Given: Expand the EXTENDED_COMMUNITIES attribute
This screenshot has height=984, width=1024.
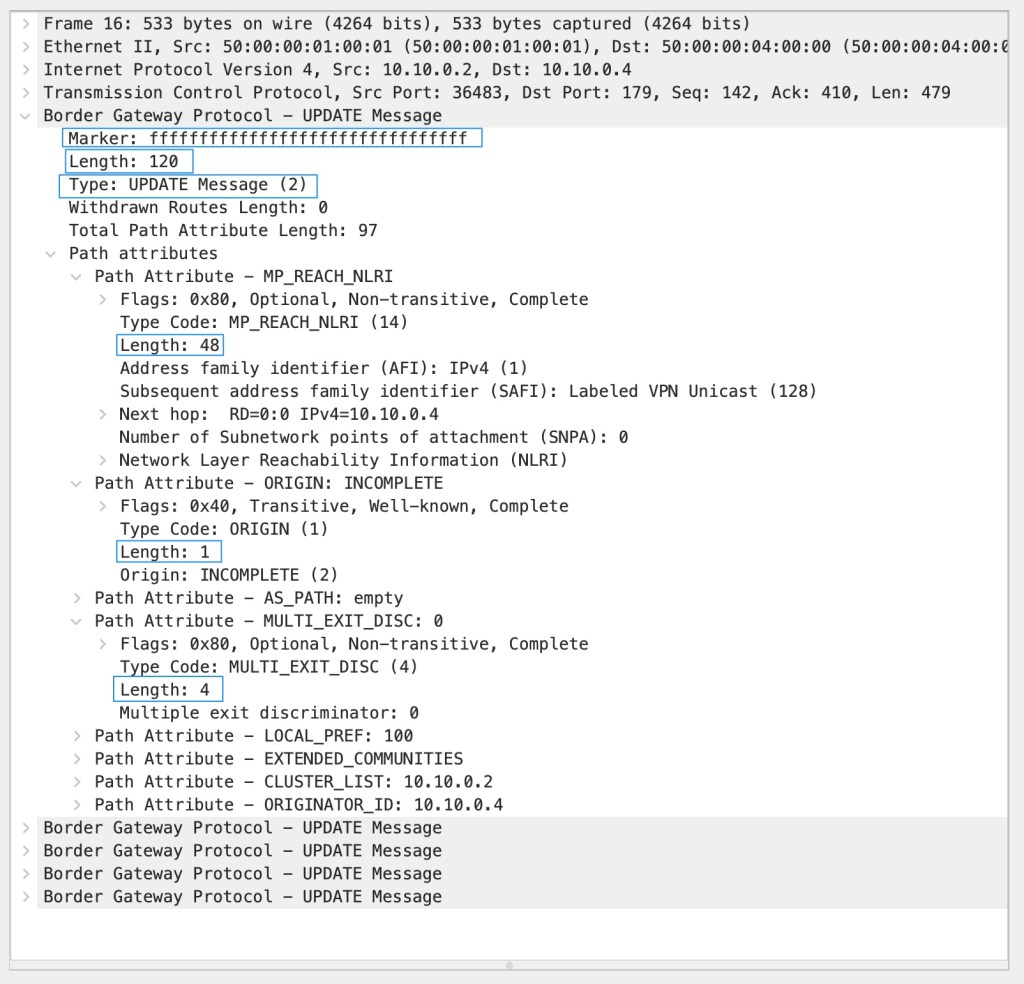Looking at the screenshot, I should (77, 759).
